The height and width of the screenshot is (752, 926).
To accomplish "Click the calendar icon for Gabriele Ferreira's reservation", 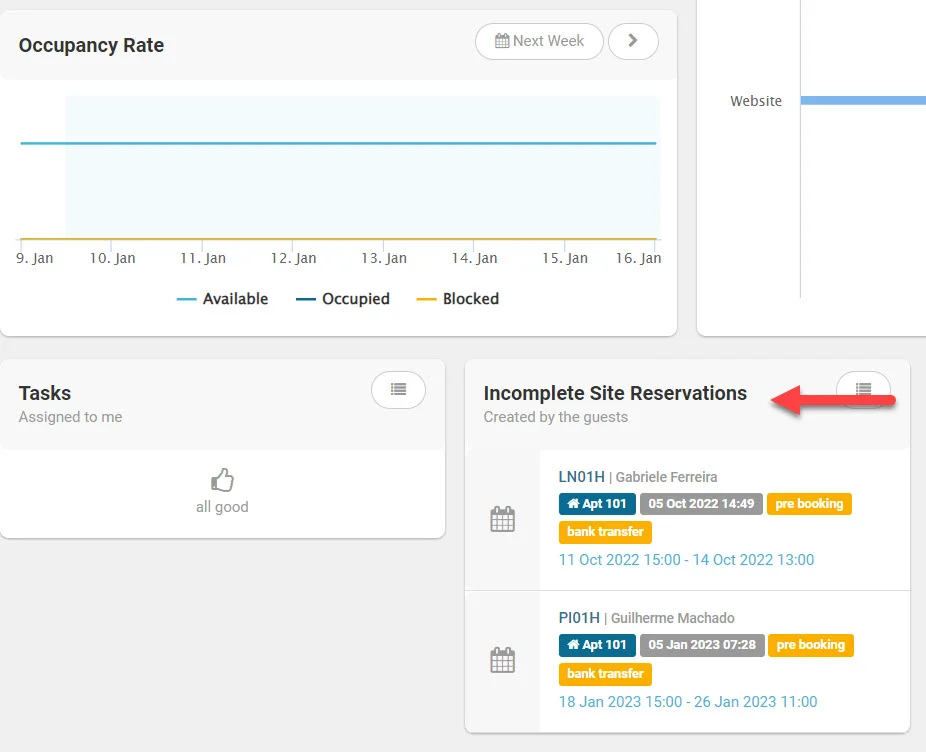I will coord(503,519).
